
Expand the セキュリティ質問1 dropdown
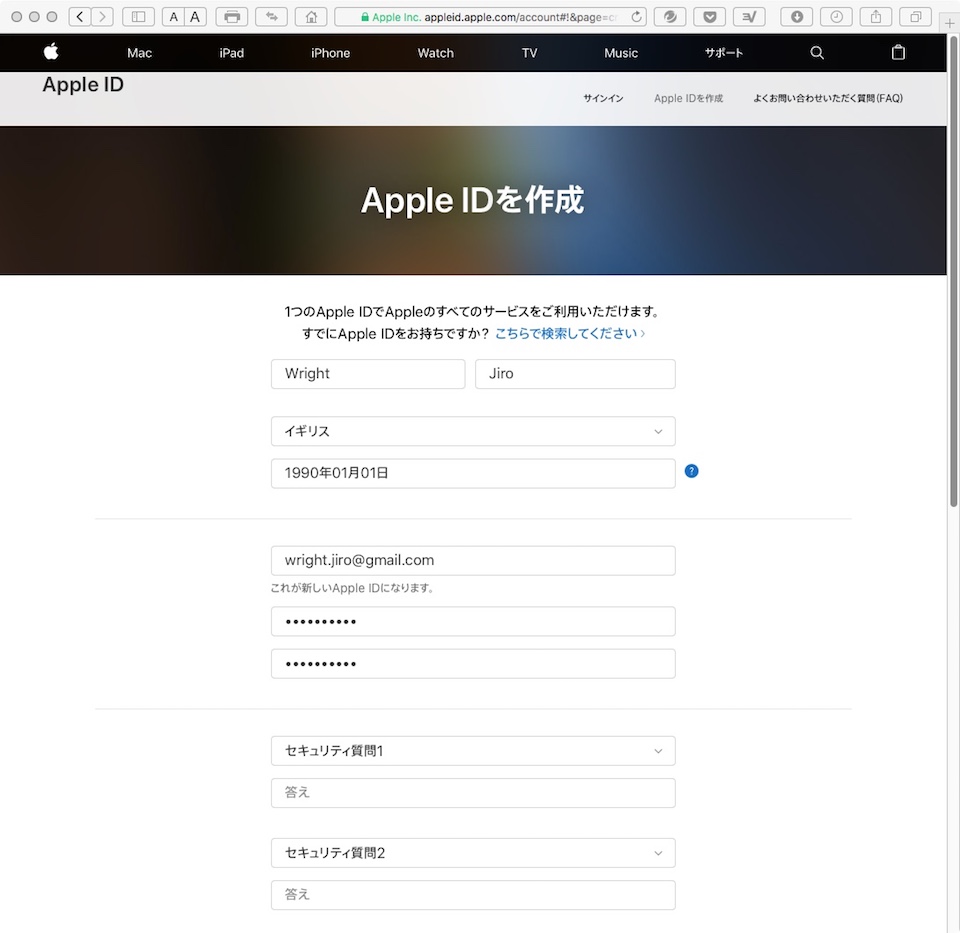tap(473, 751)
